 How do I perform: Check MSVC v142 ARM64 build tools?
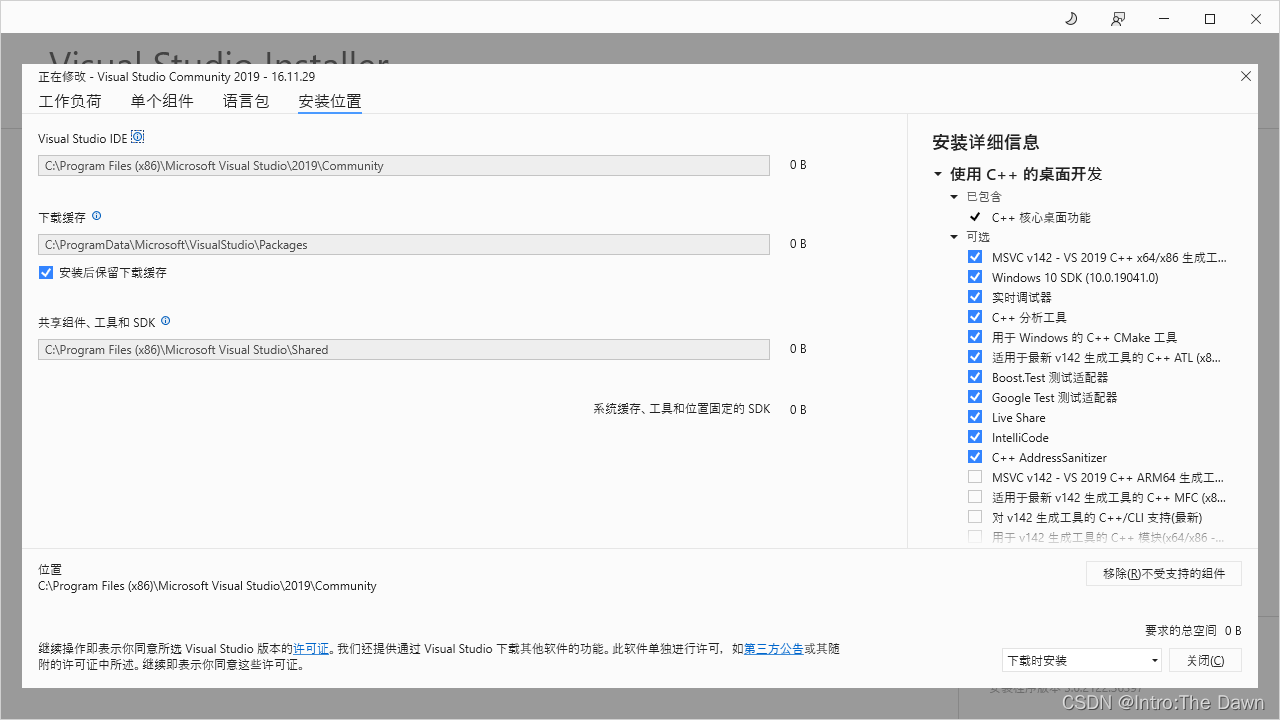(x=975, y=477)
